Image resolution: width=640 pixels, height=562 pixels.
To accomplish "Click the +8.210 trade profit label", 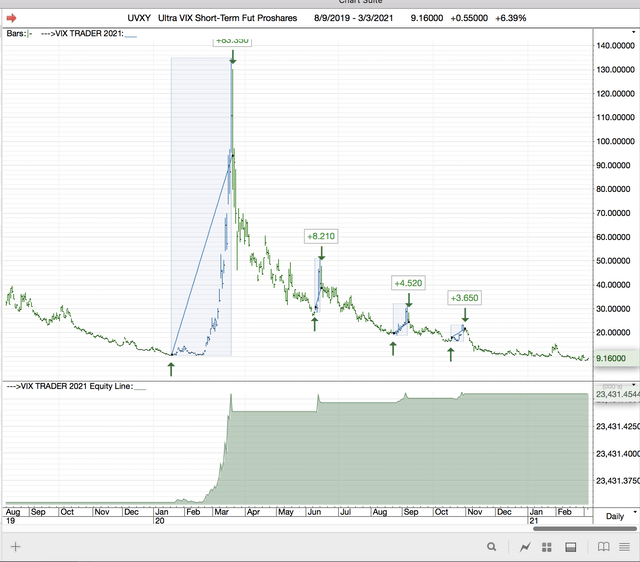I will (x=321, y=236).
